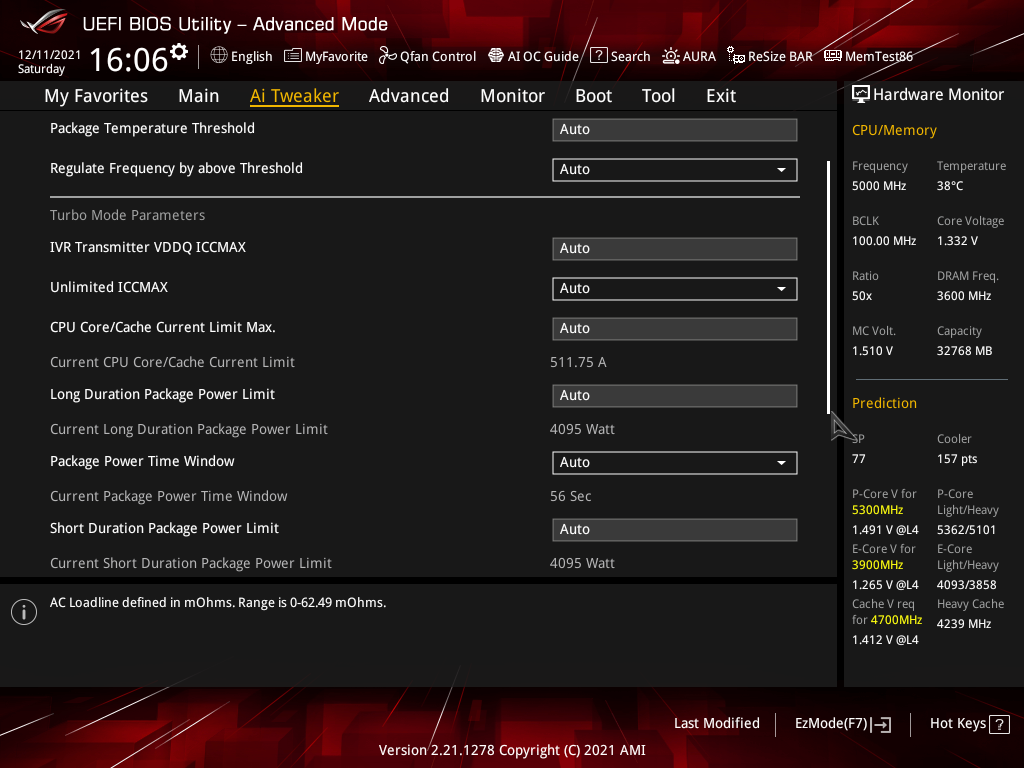Click the 3900MHz E-Core prediction value

pos(877,565)
